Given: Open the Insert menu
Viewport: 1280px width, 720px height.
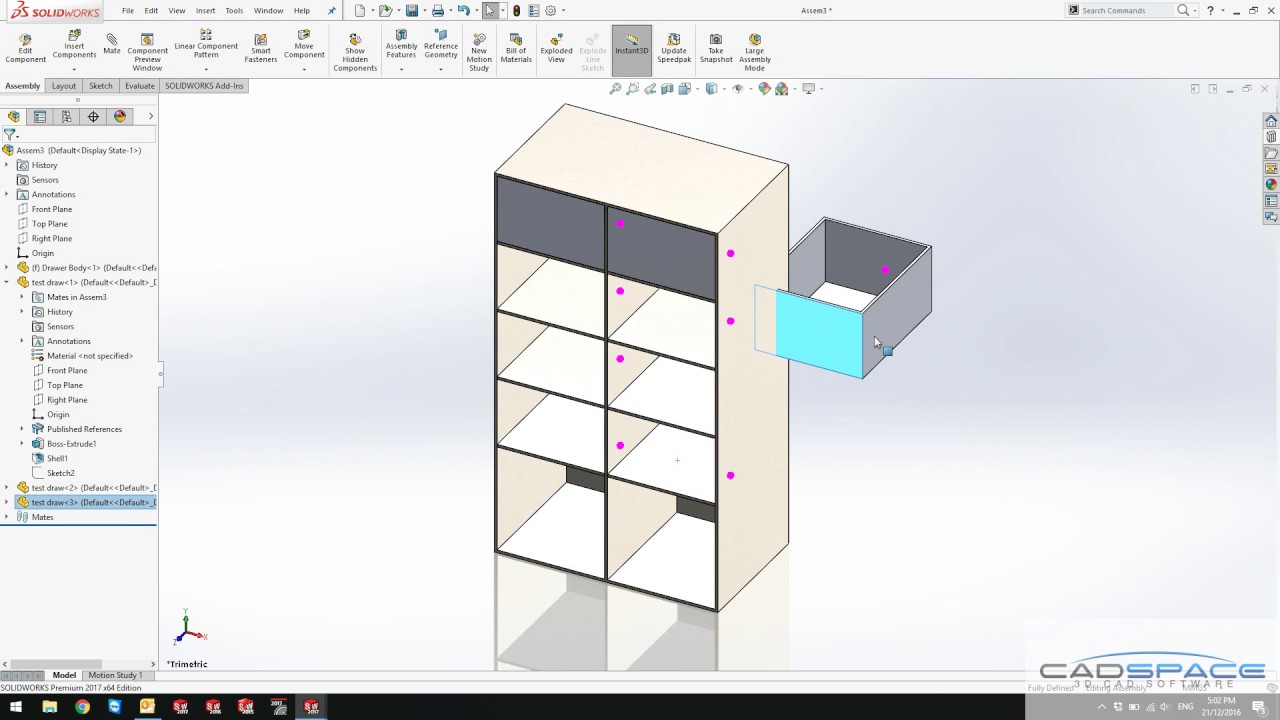Looking at the screenshot, I should point(205,11).
